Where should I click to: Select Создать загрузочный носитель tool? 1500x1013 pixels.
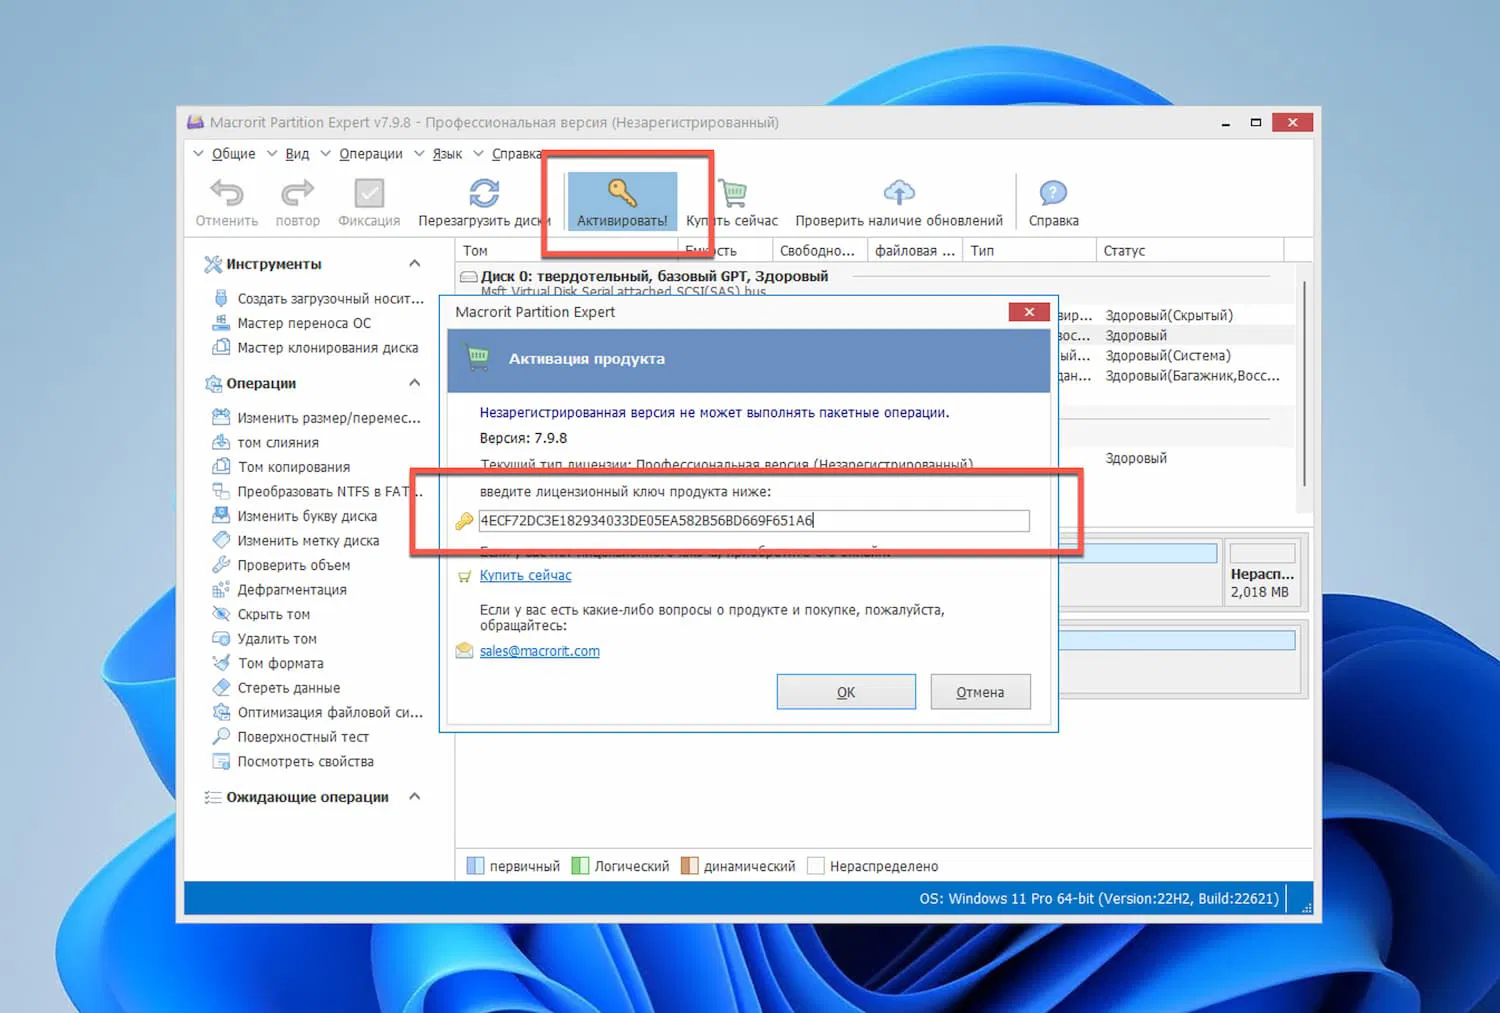pyautogui.click(x=327, y=298)
